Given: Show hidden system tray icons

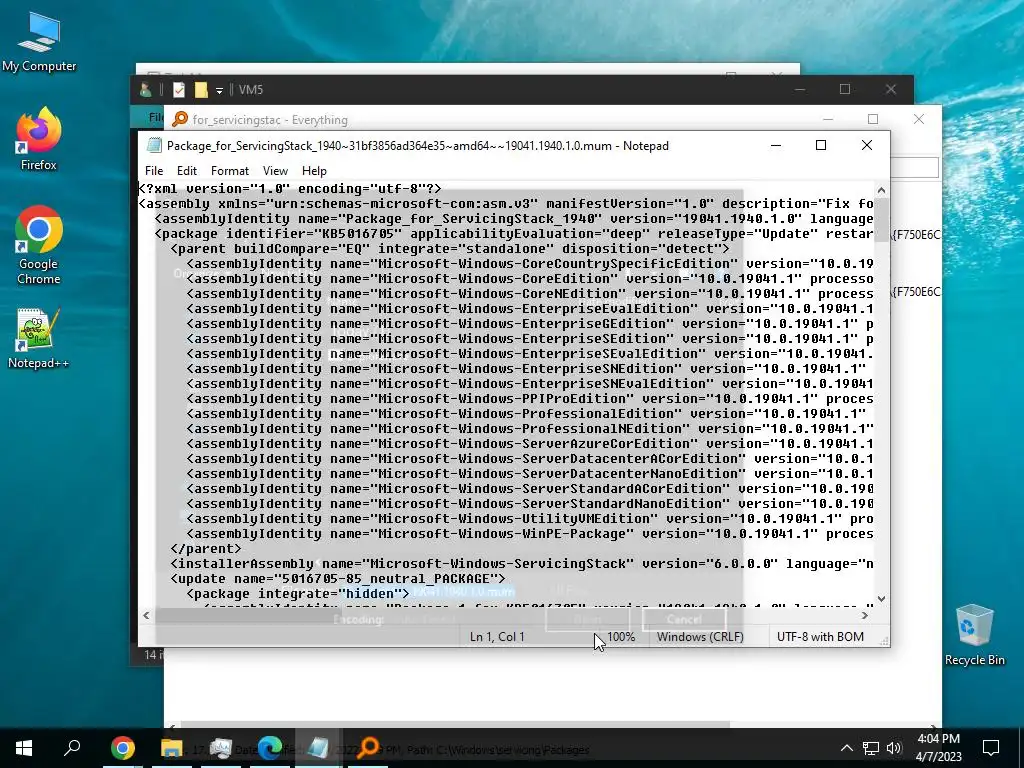Looking at the screenshot, I should click(846, 748).
